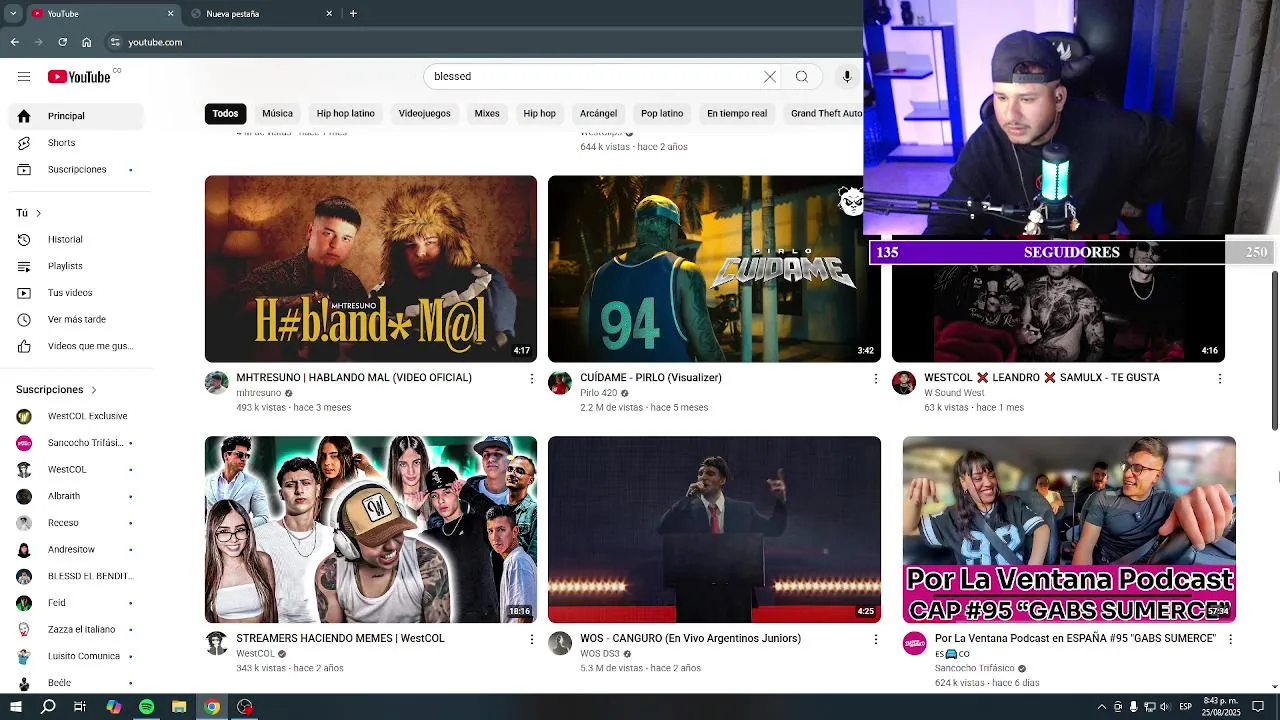1280x720 pixels.
Task: Select the Mixes filter chip
Action: click(487, 114)
